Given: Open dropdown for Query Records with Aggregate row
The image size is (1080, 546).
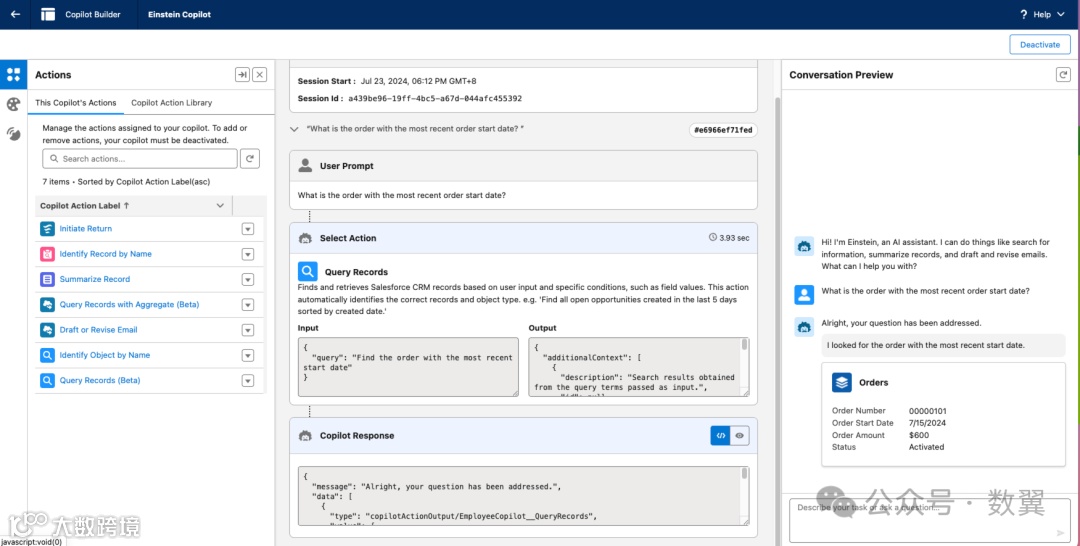Looking at the screenshot, I should tap(248, 304).
